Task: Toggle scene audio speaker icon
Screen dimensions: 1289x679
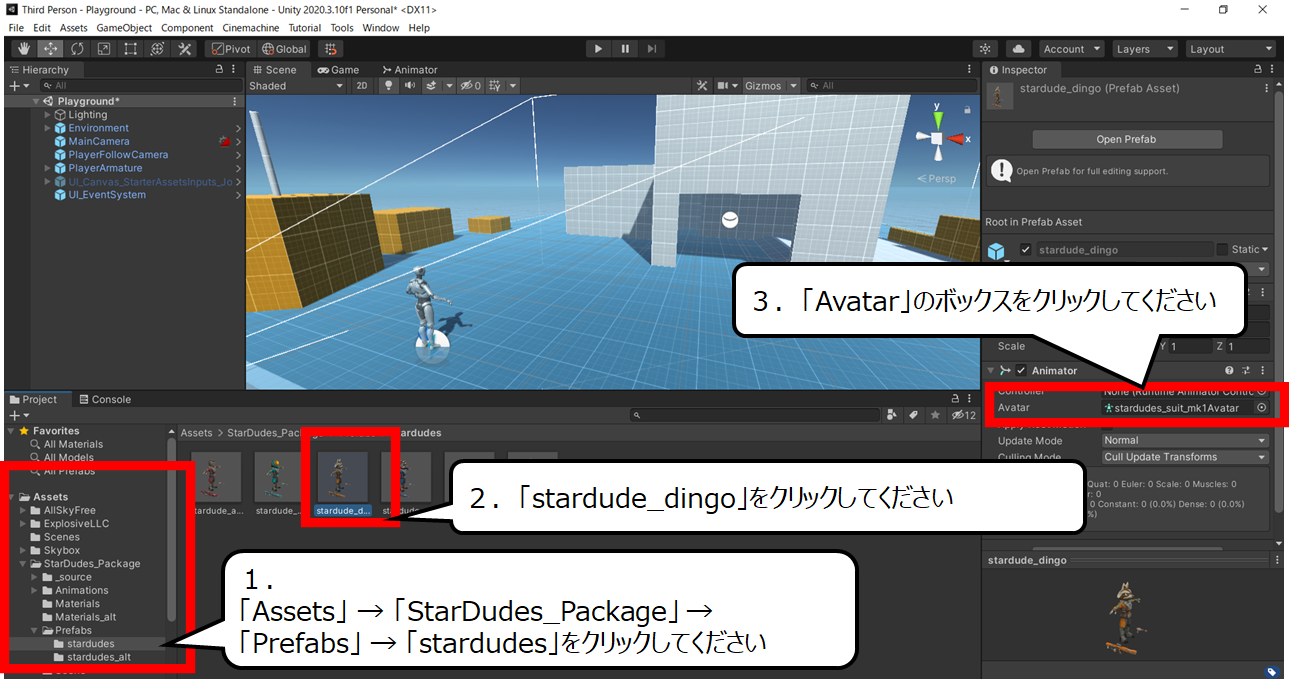Action: 410,86
